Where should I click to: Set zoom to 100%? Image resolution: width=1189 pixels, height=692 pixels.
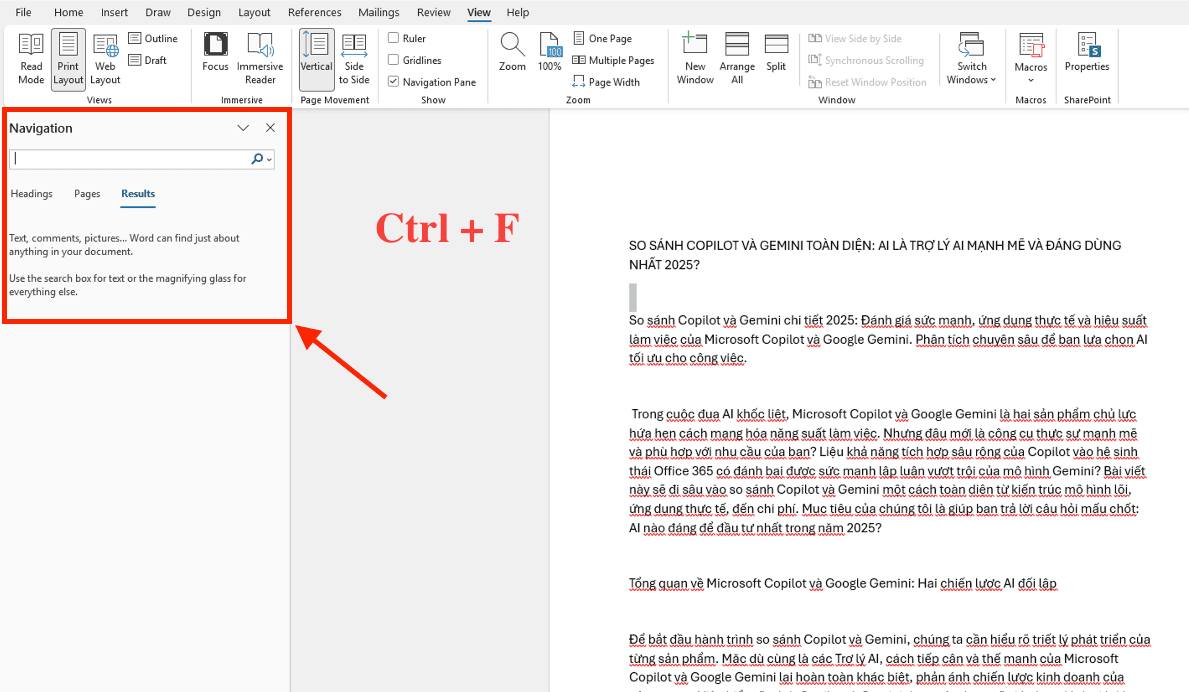coord(550,53)
